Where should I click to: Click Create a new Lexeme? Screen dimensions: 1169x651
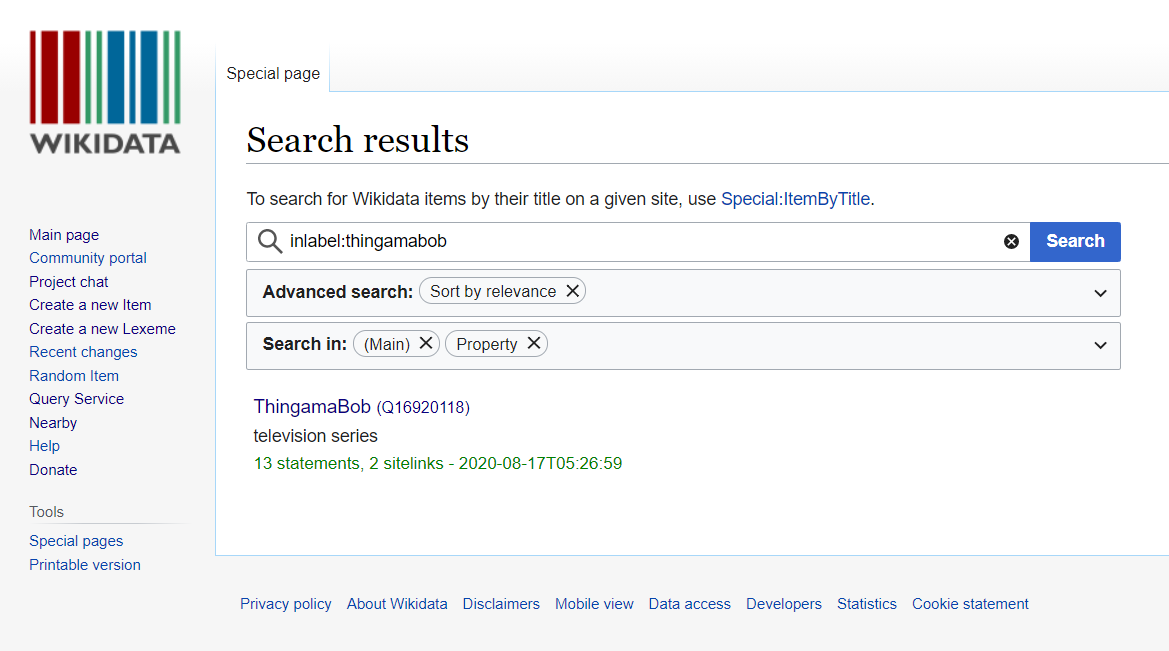click(102, 329)
